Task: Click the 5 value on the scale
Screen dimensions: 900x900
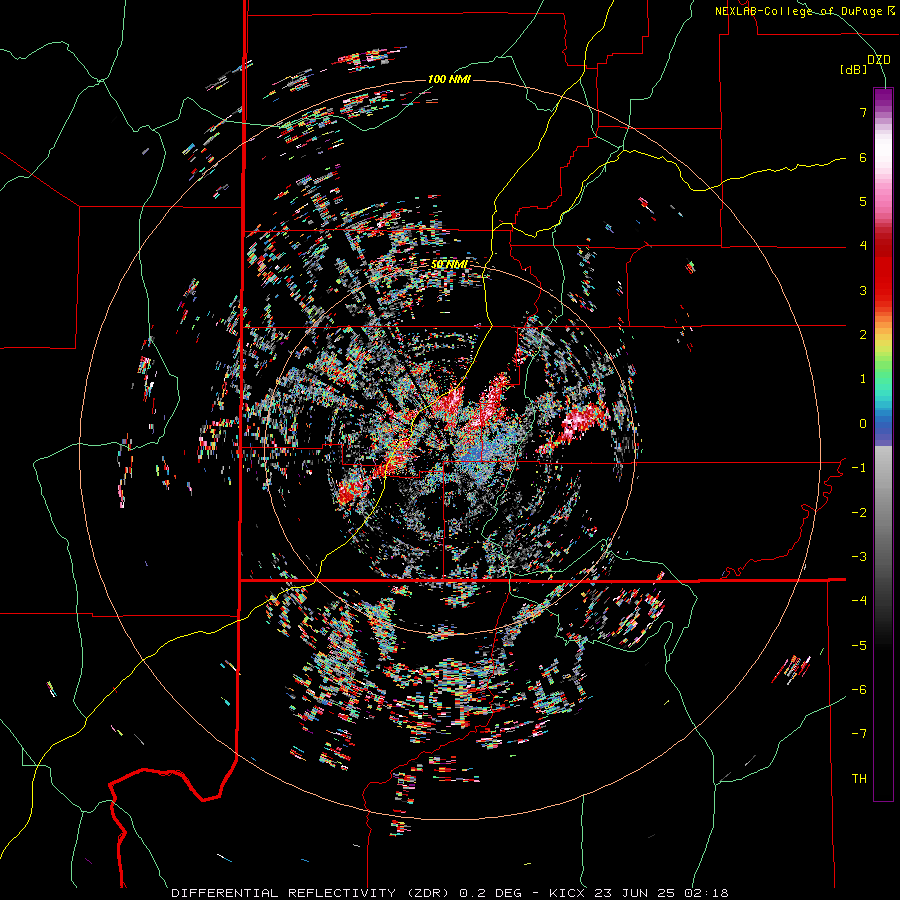Action: coord(863,201)
